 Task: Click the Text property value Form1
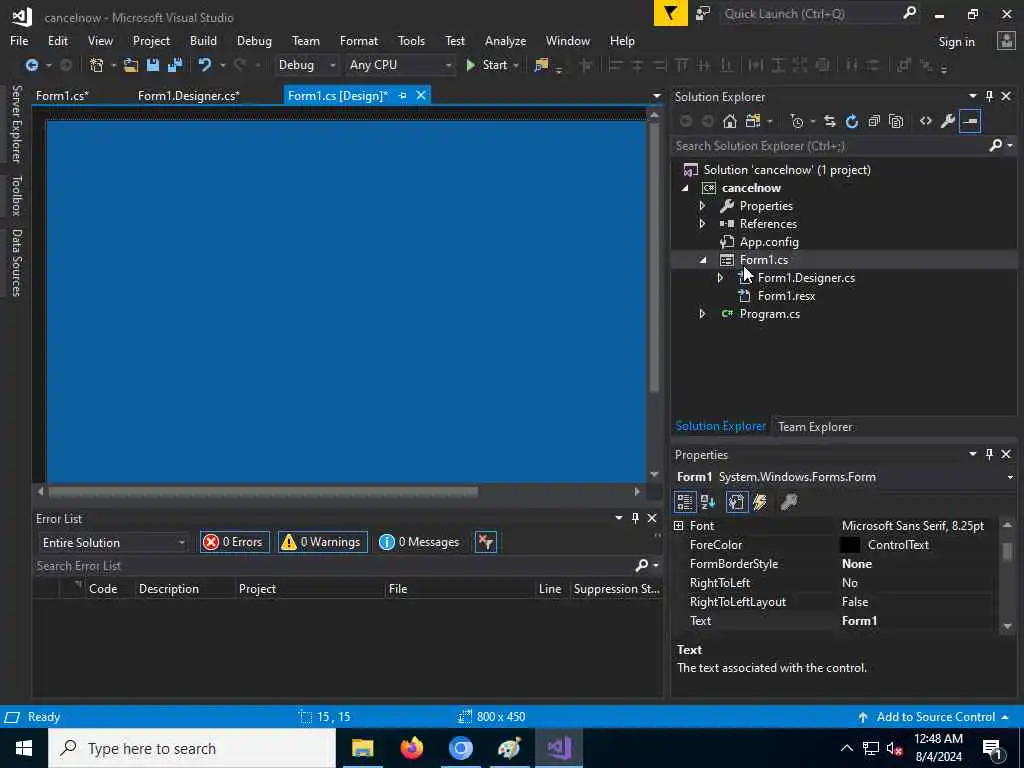(859, 621)
